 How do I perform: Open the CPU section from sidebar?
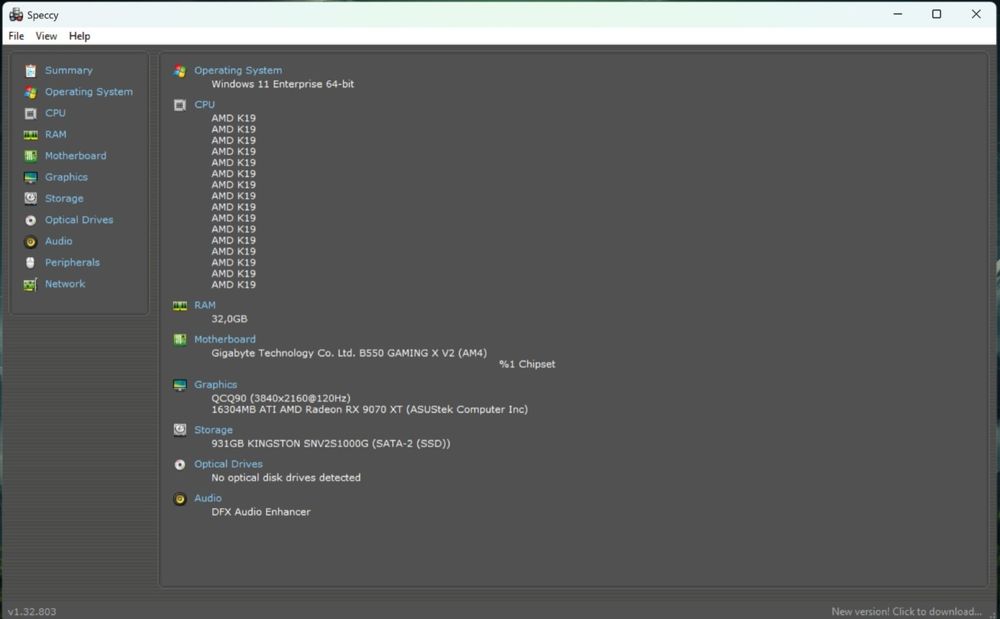pyautogui.click(x=55, y=113)
